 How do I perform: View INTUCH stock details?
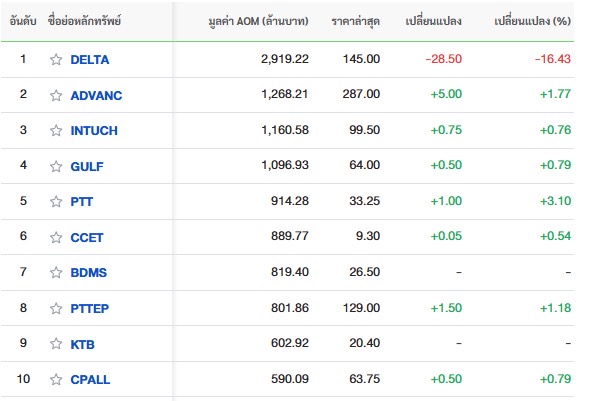(x=94, y=130)
